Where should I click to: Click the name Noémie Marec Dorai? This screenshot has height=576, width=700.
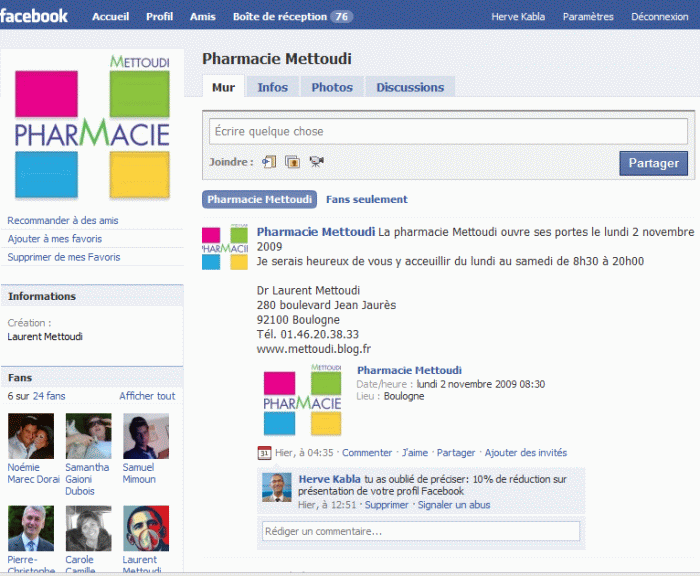pos(33,473)
